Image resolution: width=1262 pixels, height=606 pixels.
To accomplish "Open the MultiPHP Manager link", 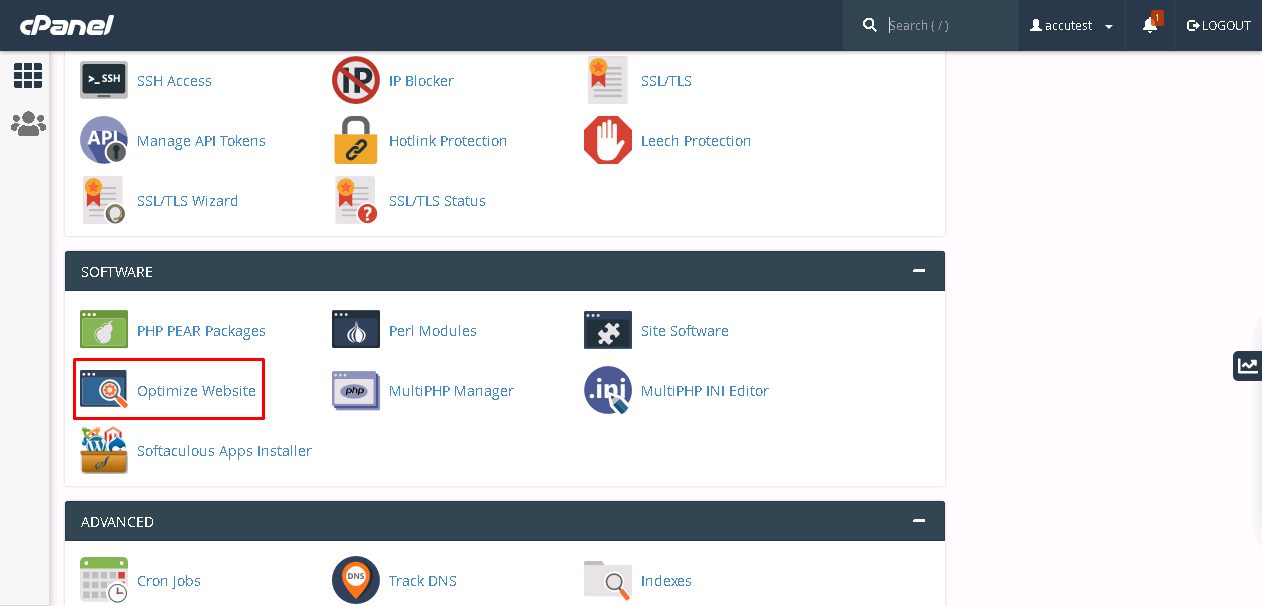I will [451, 391].
